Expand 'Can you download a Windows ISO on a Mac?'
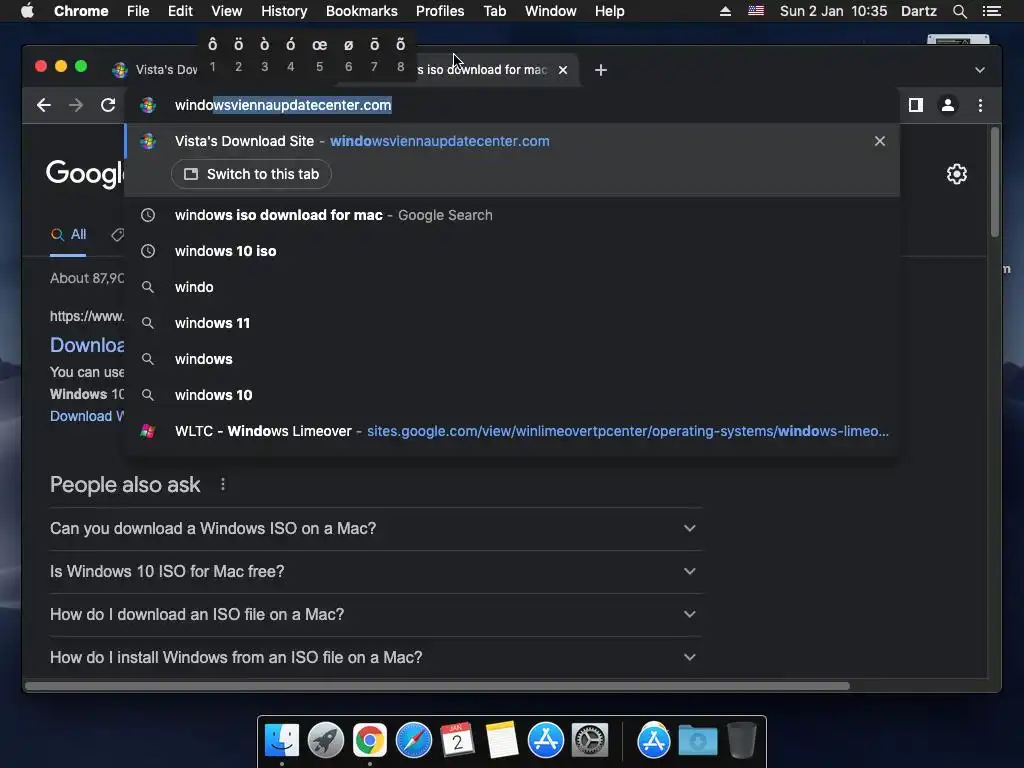 (376, 528)
